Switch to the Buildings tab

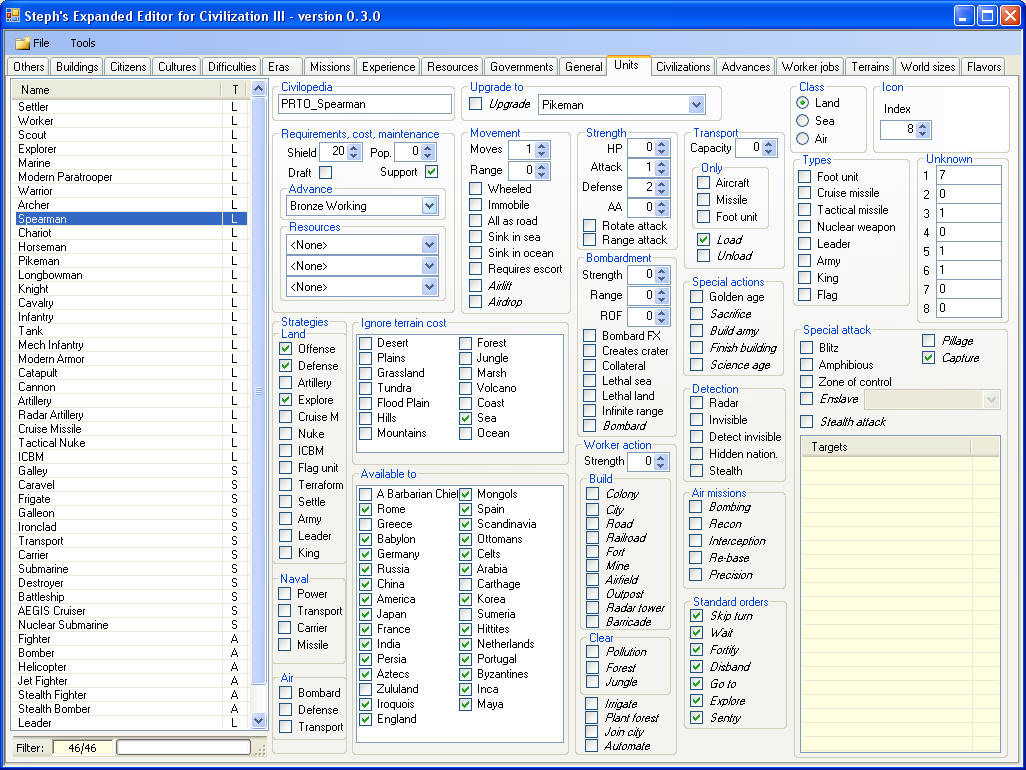[x=77, y=67]
